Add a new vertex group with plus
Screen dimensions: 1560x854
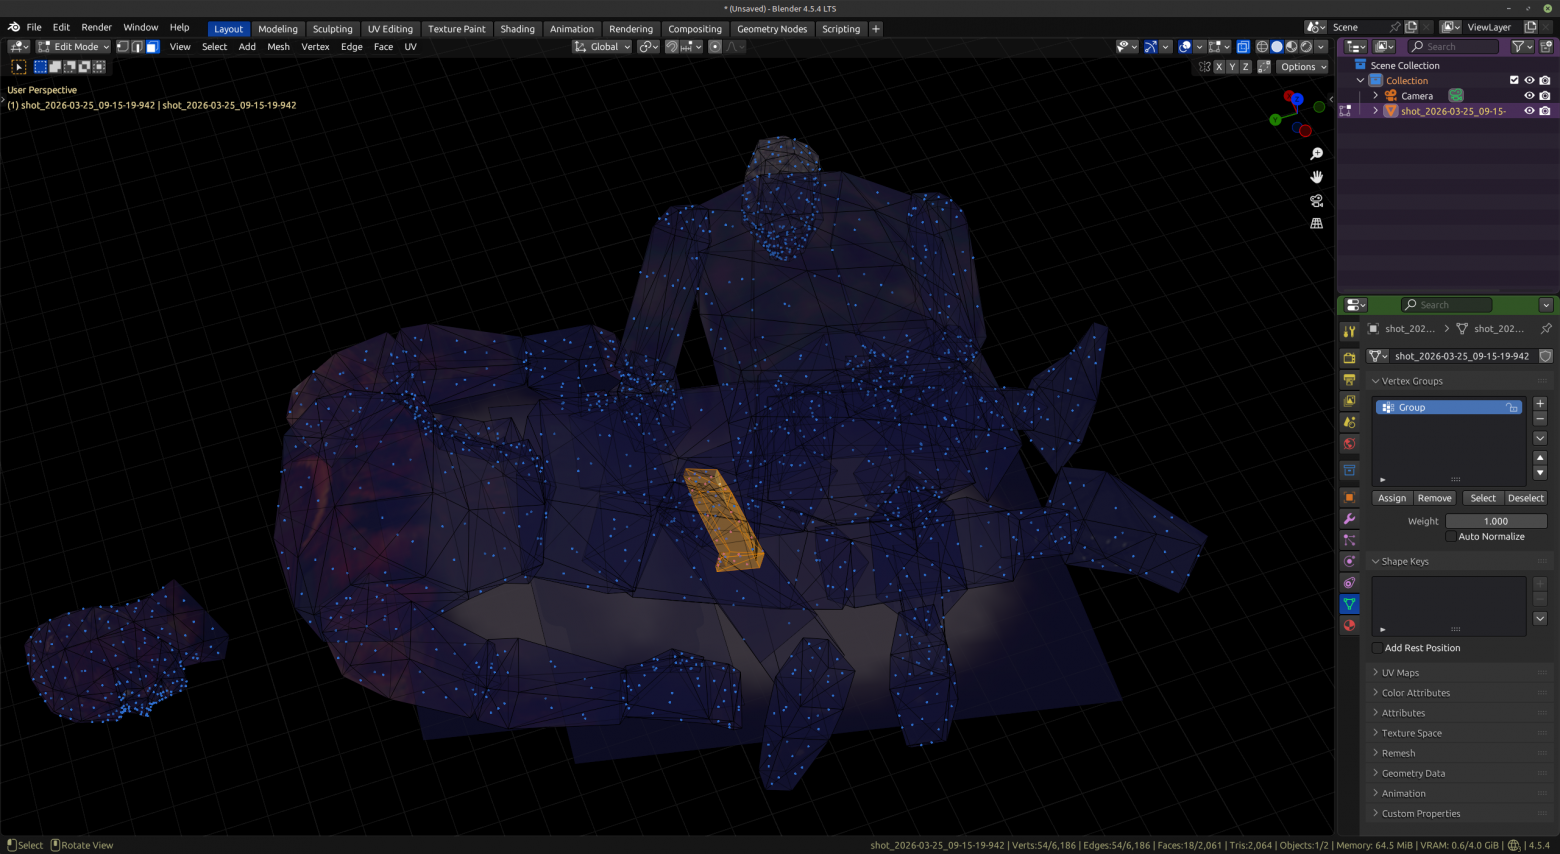pos(1540,404)
